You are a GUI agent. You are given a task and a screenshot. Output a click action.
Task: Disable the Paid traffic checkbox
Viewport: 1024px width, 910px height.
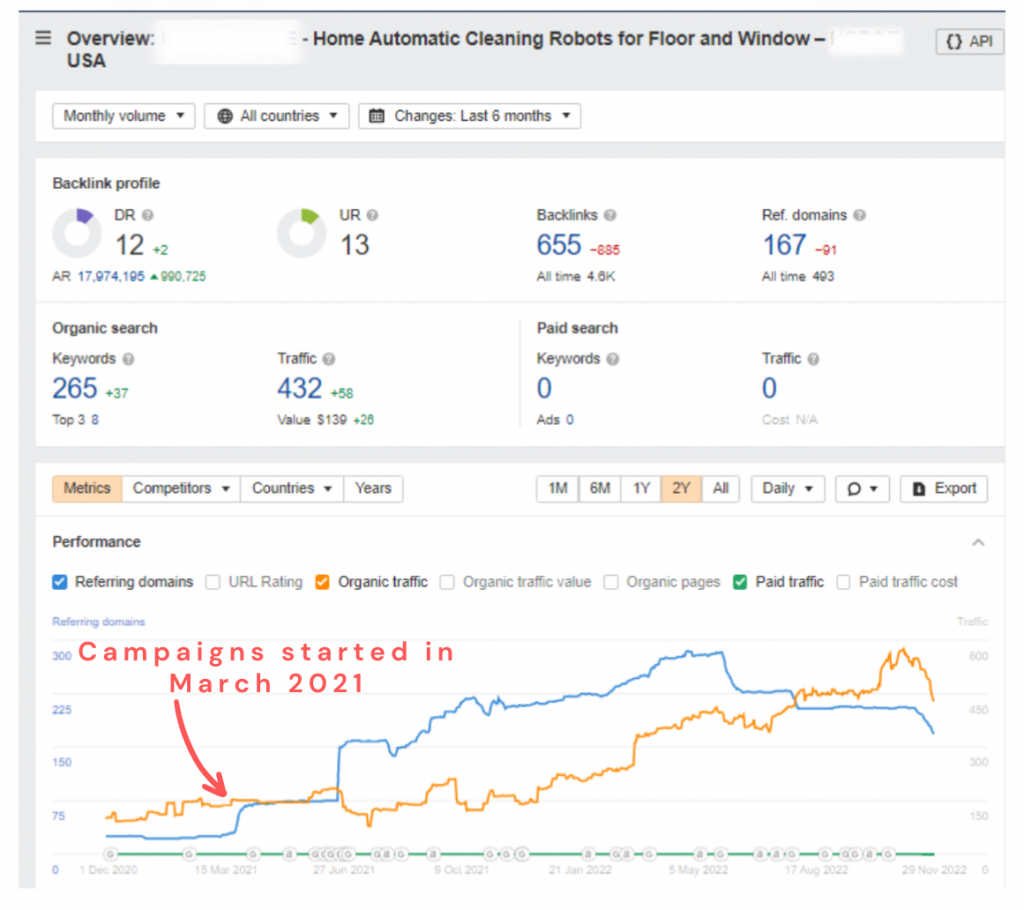click(740, 582)
